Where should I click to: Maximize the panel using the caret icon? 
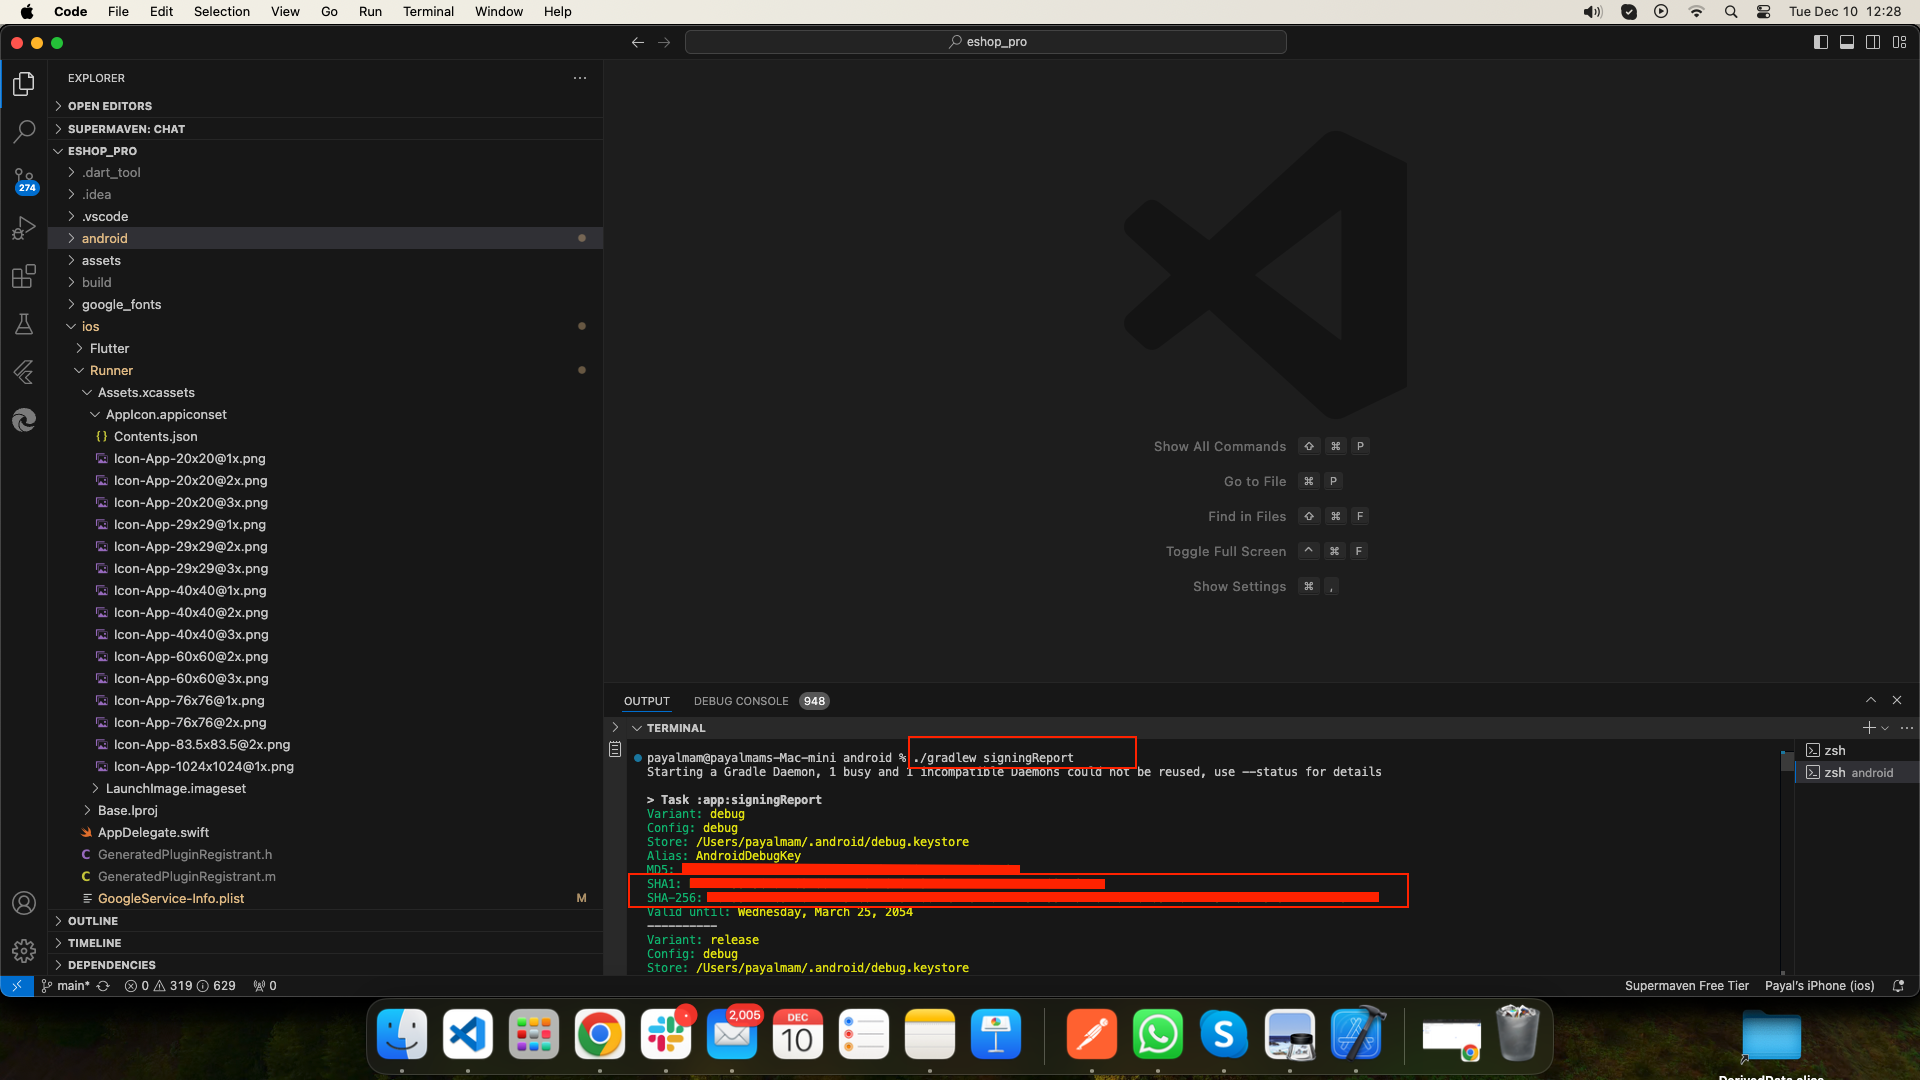(x=1871, y=700)
